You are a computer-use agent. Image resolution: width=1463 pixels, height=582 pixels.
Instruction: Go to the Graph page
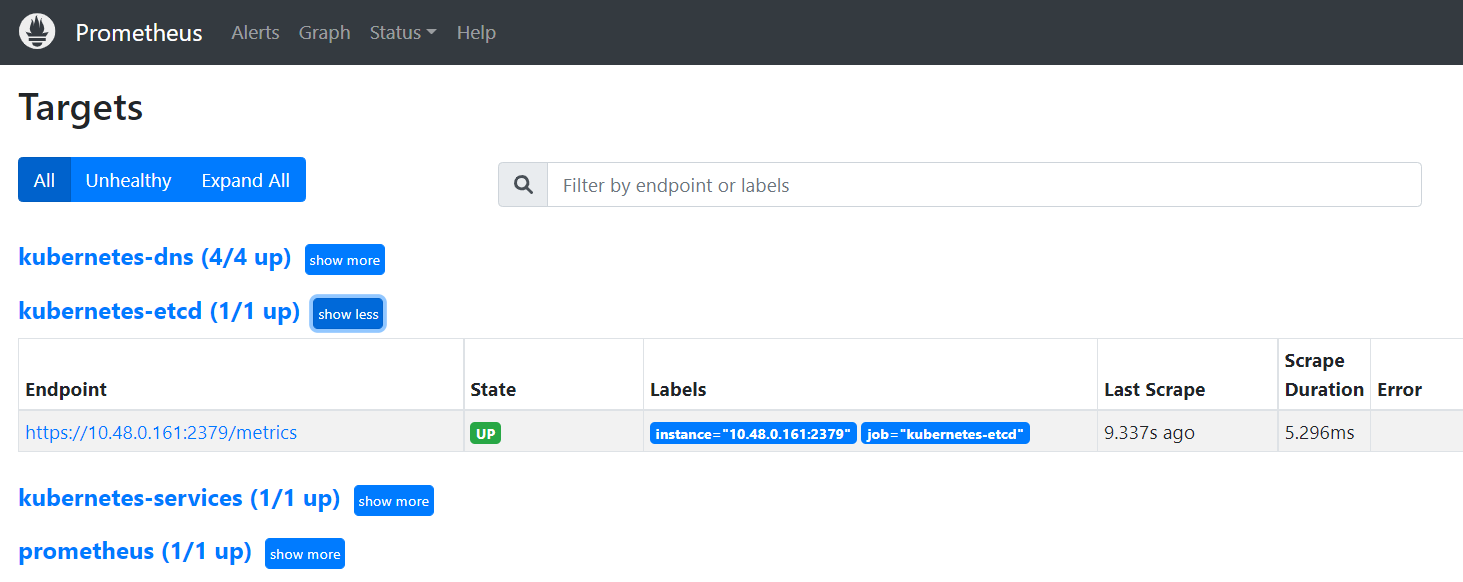(324, 32)
